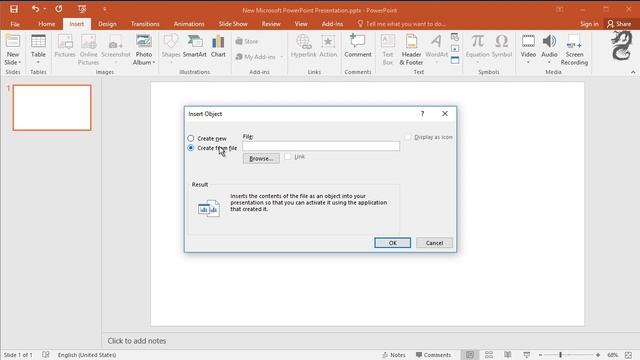Screen dimensions: 640x360
Task: Open the Undo history dropdown arrow
Action: tap(44, 9)
